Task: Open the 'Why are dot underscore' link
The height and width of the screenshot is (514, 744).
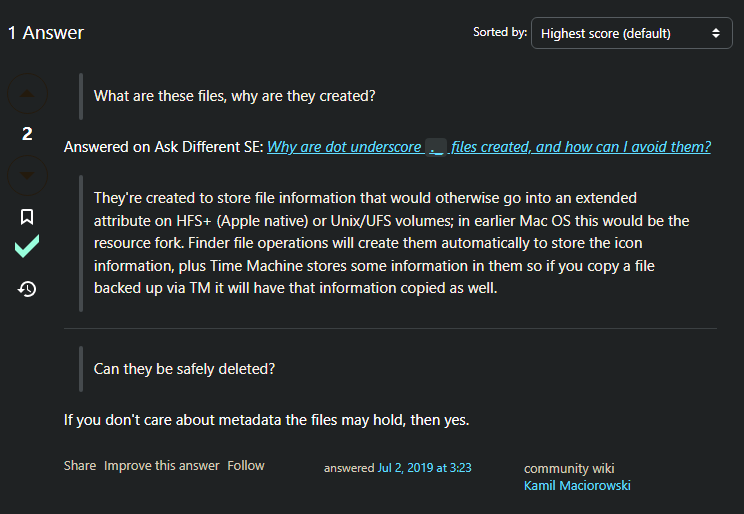Action: [489, 147]
